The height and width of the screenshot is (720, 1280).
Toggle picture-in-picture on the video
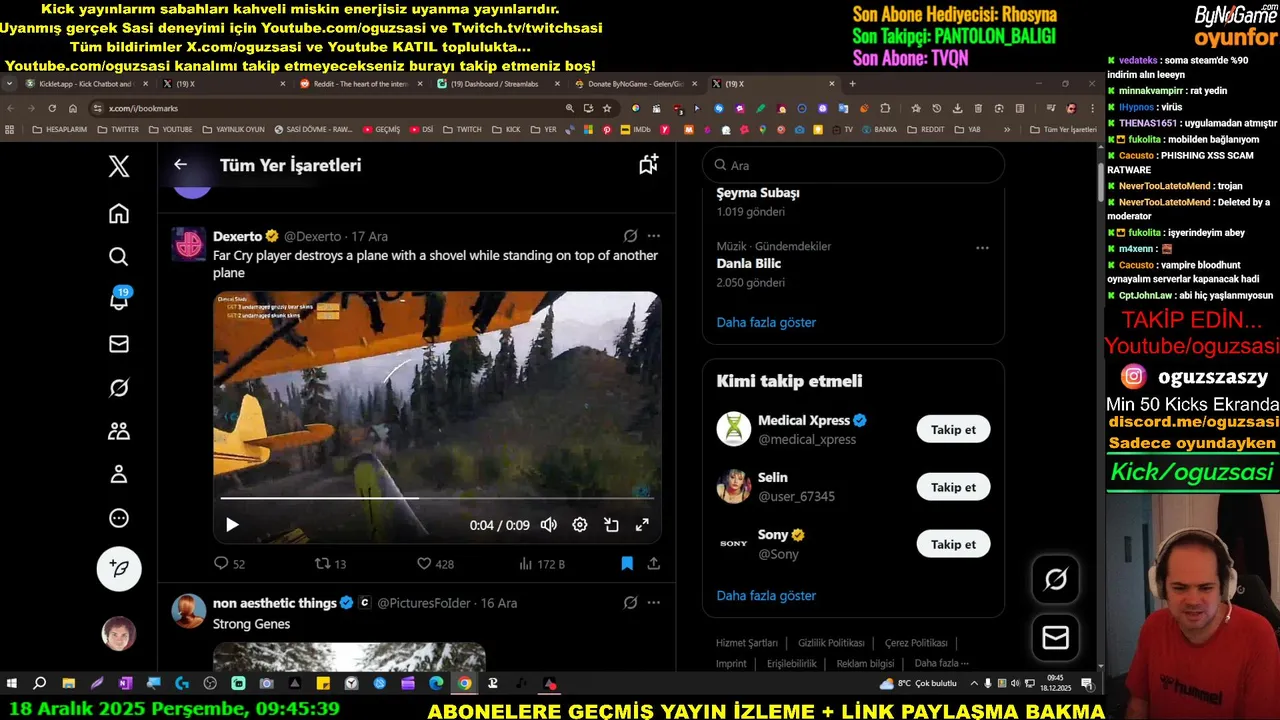[x=611, y=525]
